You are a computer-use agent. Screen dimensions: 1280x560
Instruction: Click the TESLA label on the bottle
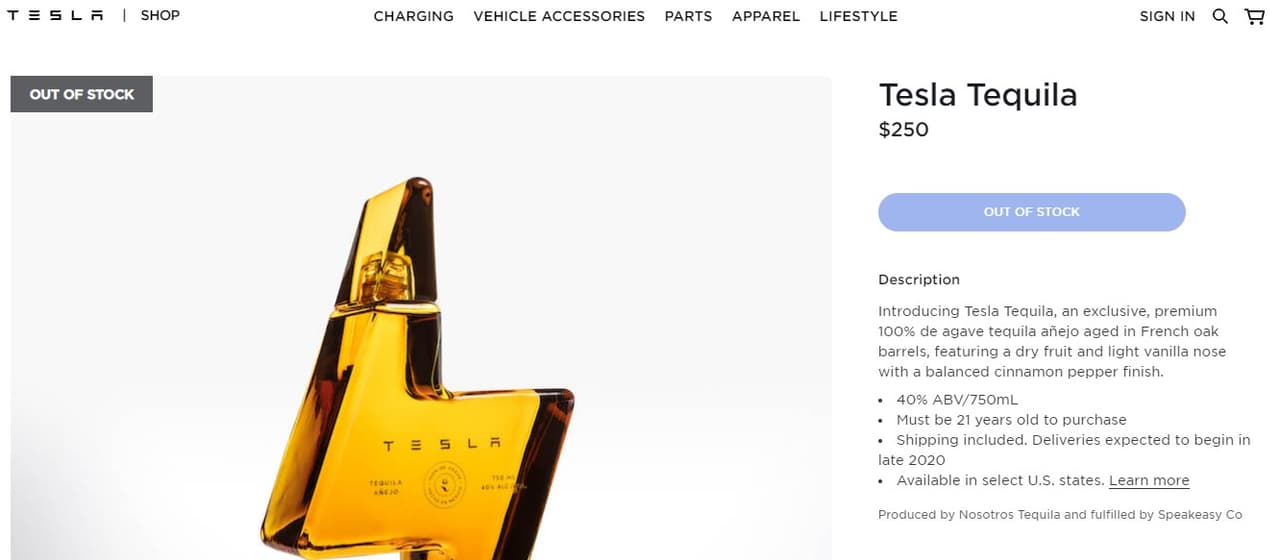[x=442, y=444]
